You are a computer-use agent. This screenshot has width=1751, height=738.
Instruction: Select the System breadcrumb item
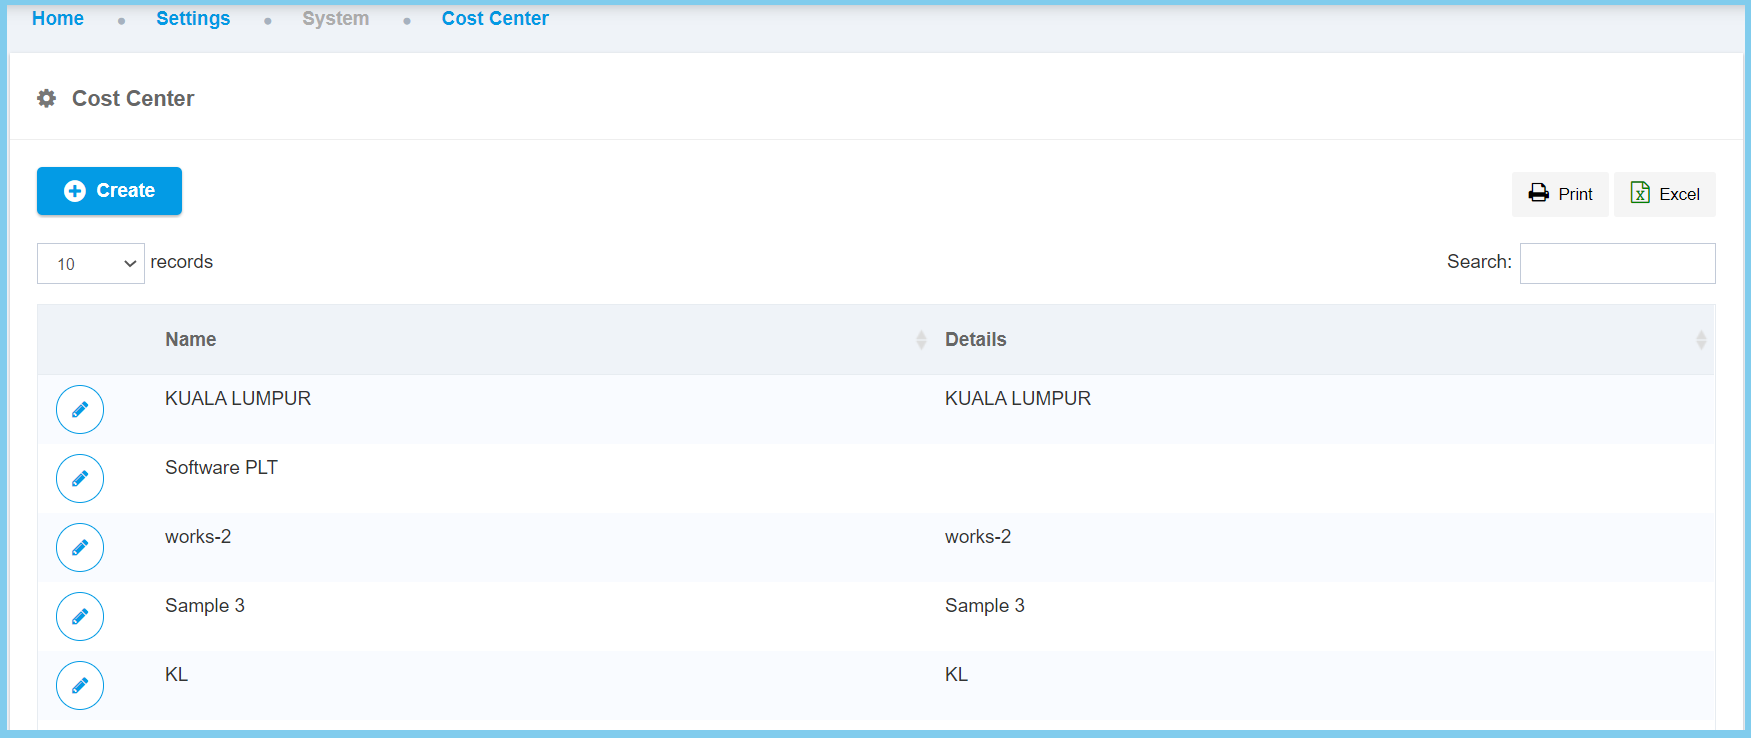pyautogui.click(x=335, y=19)
